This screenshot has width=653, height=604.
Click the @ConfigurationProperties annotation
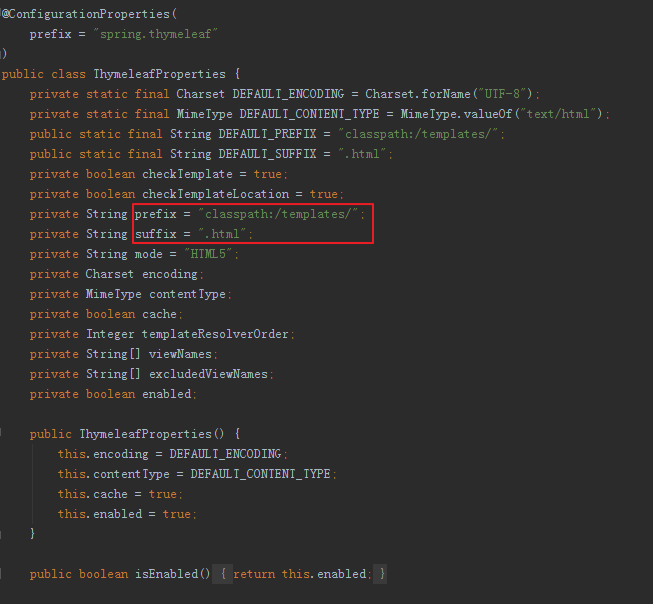tap(86, 14)
